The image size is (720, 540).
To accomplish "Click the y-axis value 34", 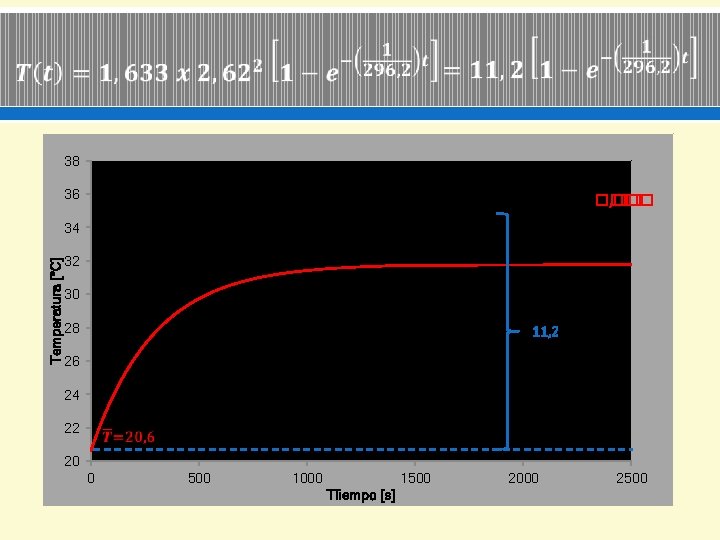I will [x=72, y=228].
